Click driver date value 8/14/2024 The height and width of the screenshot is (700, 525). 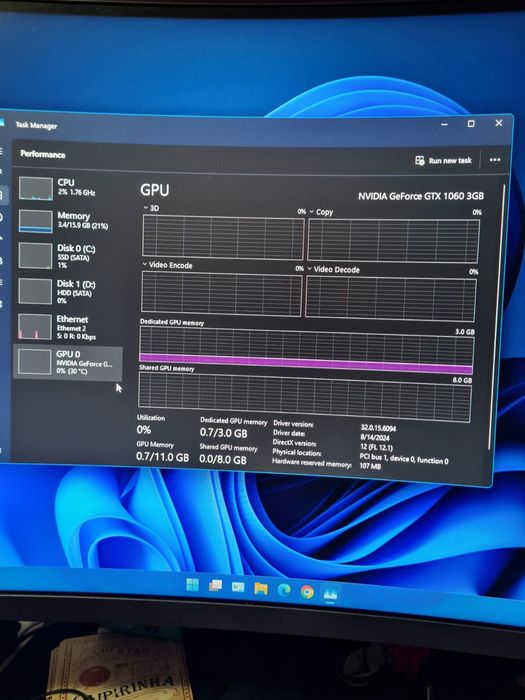click(375, 438)
